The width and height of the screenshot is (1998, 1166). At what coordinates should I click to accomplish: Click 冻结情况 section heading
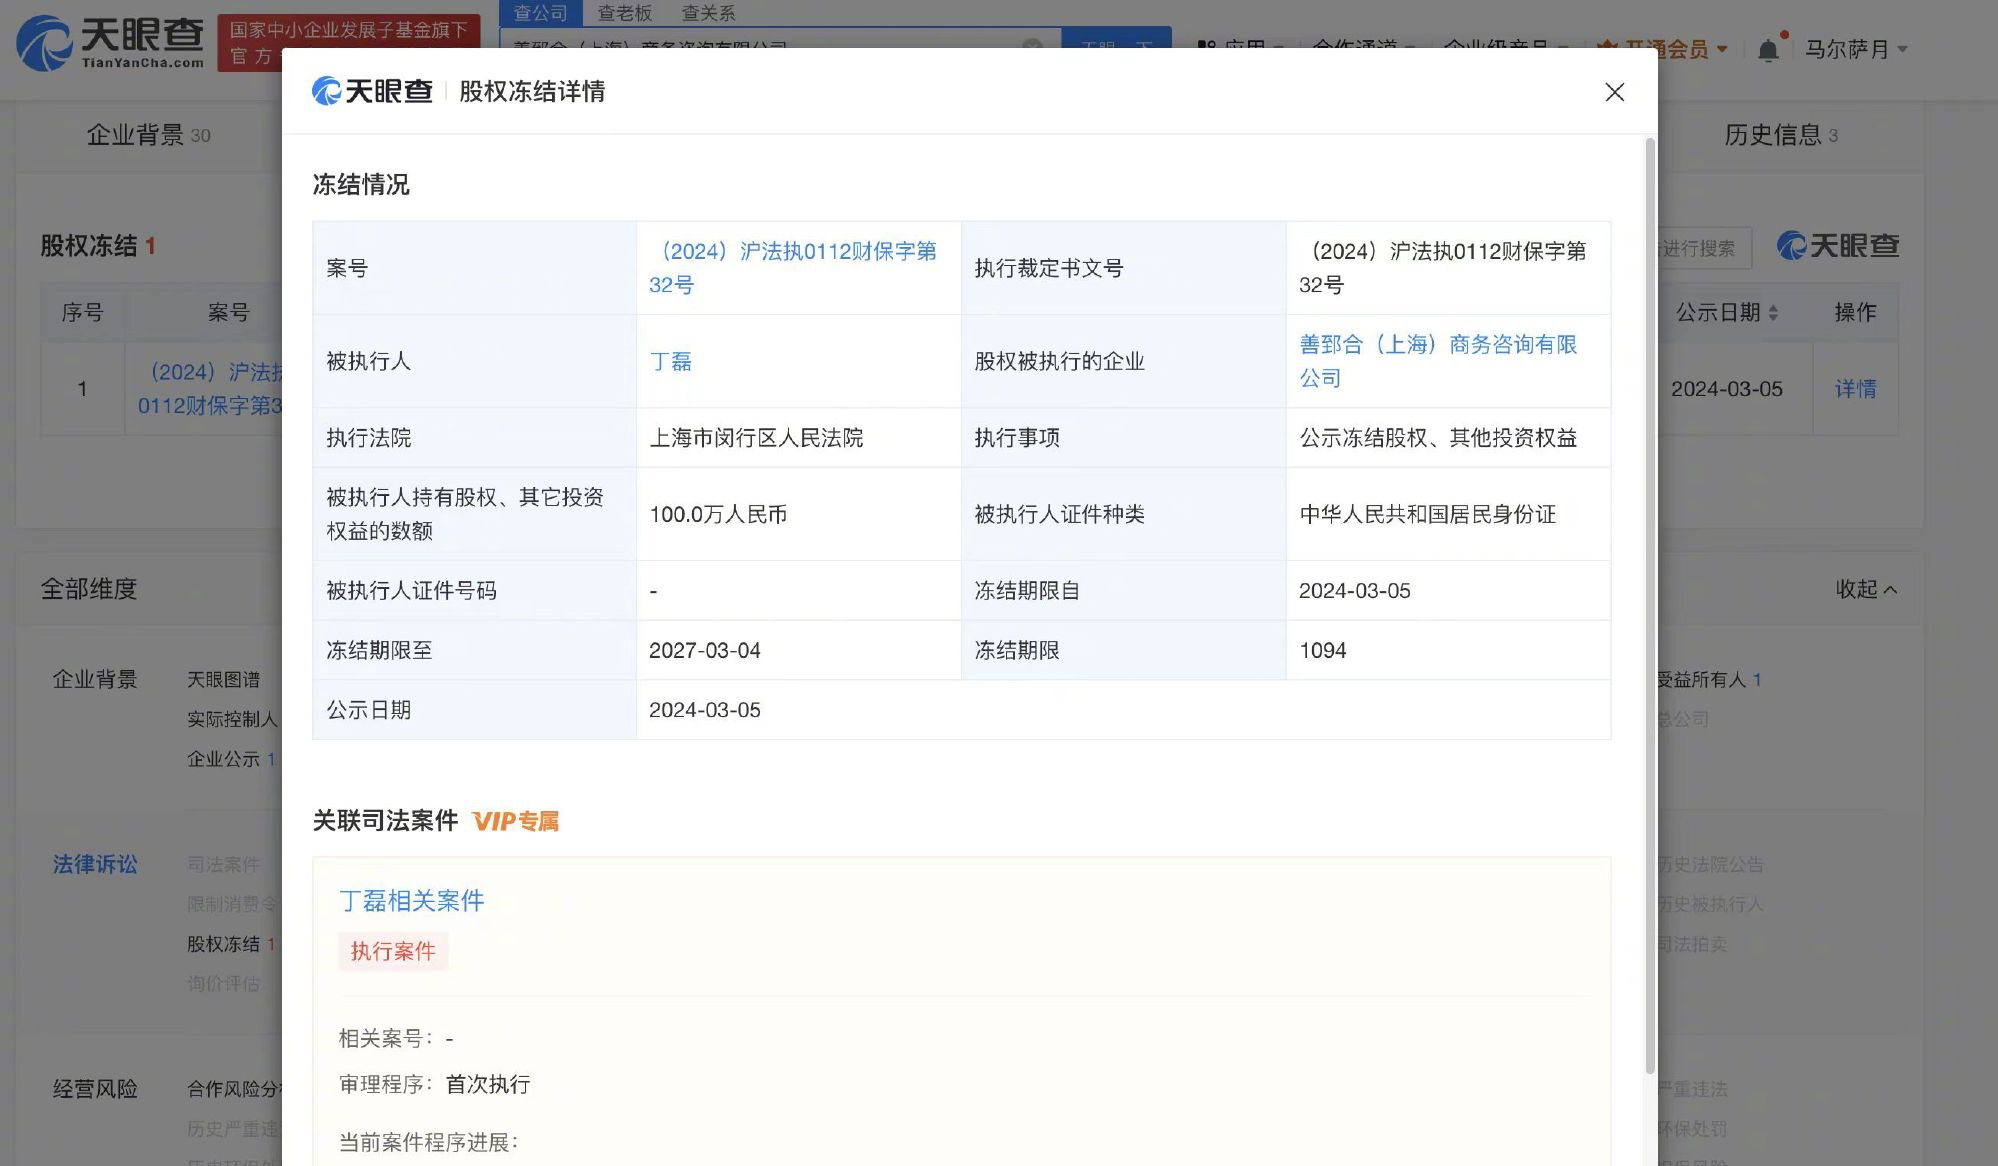click(361, 184)
